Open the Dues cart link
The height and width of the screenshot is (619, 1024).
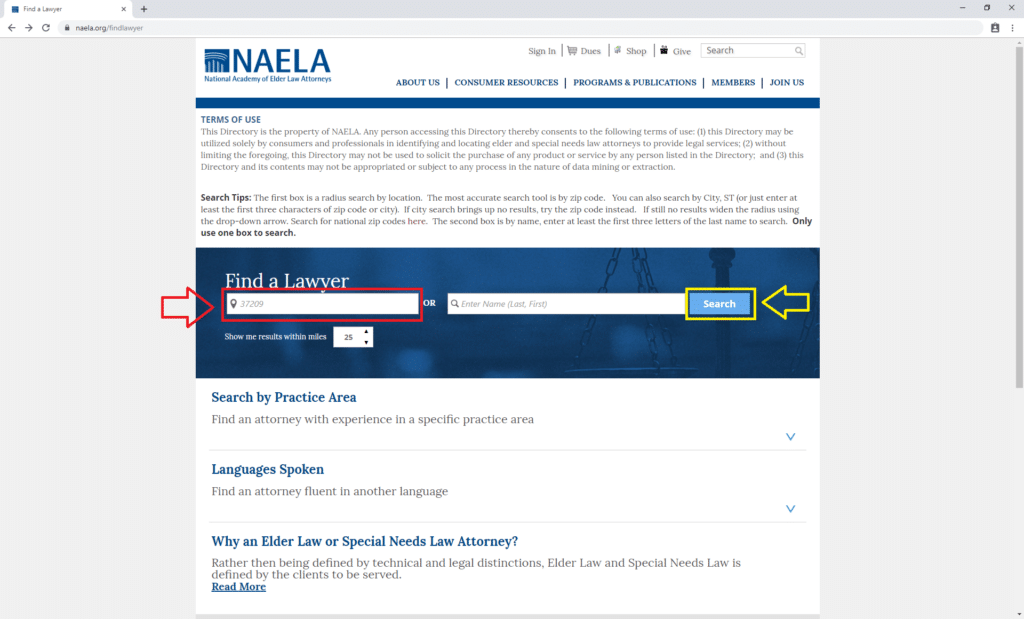coord(584,51)
